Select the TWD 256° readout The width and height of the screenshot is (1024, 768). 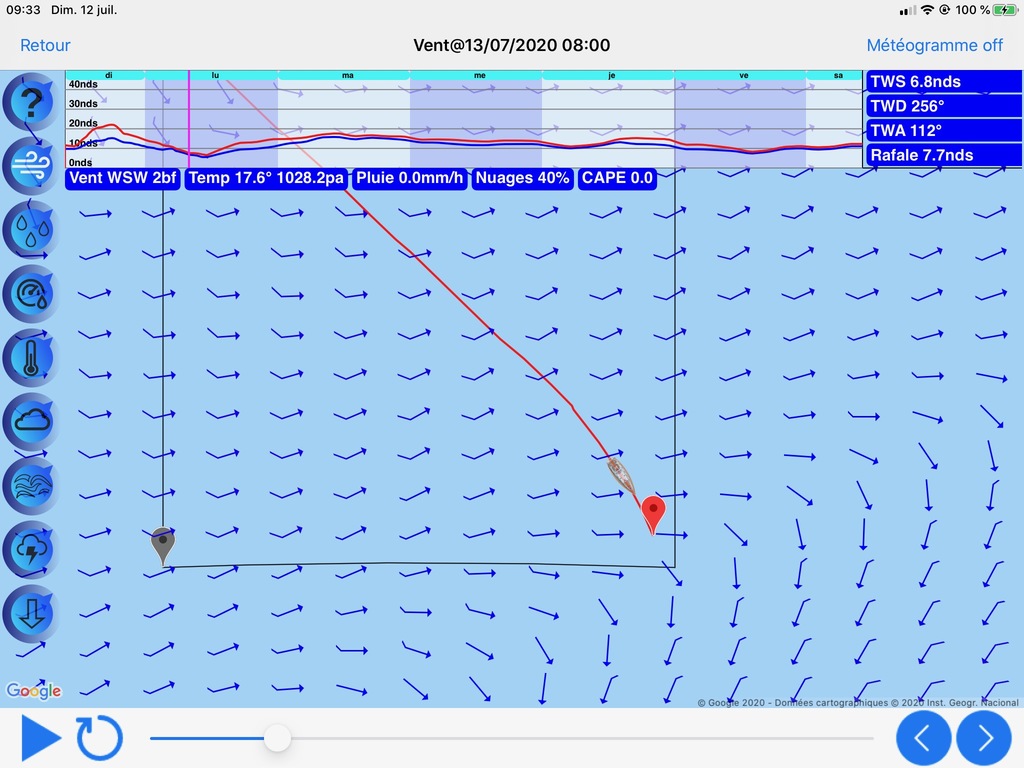944,106
